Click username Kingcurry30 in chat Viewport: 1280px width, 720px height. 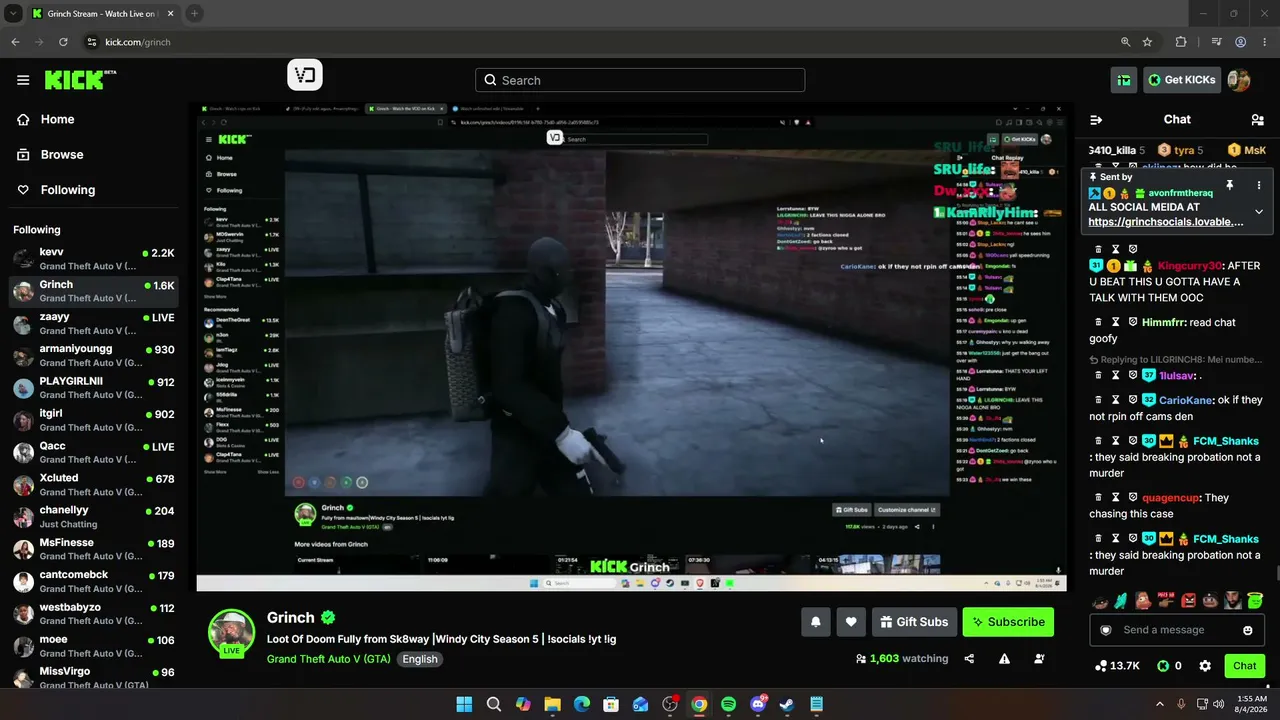pyautogui.click(x=1190, y=266)
